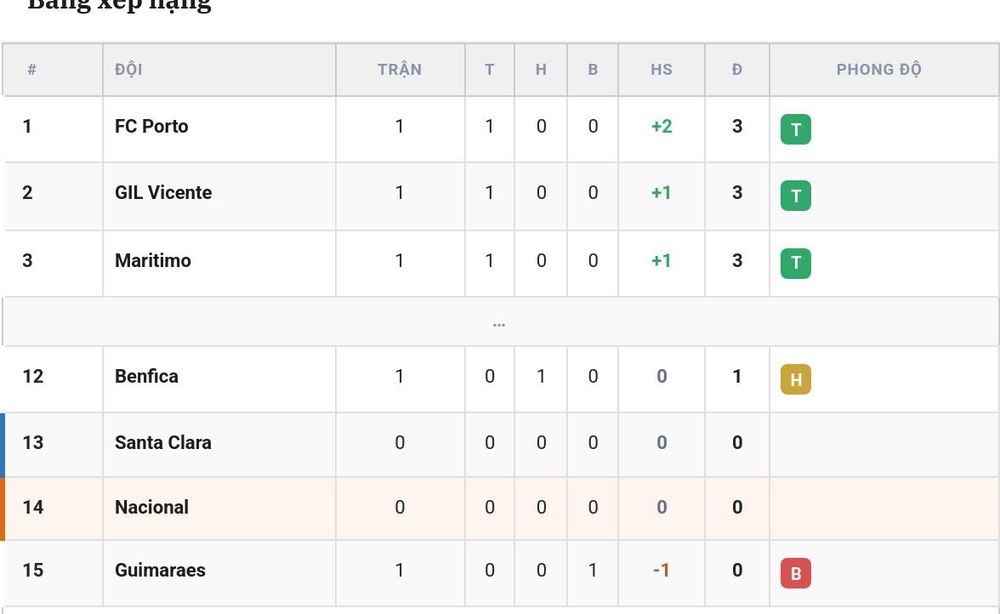Open the Benfica team entry
Viewport: 1000px width, 614px height.
tap(146, 376)
